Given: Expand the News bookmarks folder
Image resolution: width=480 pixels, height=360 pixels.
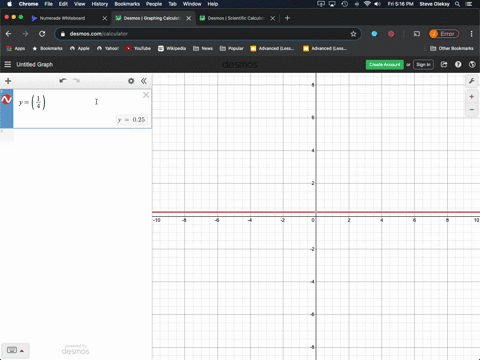Looking at the screenshot, I should click(x=203, y=48).
